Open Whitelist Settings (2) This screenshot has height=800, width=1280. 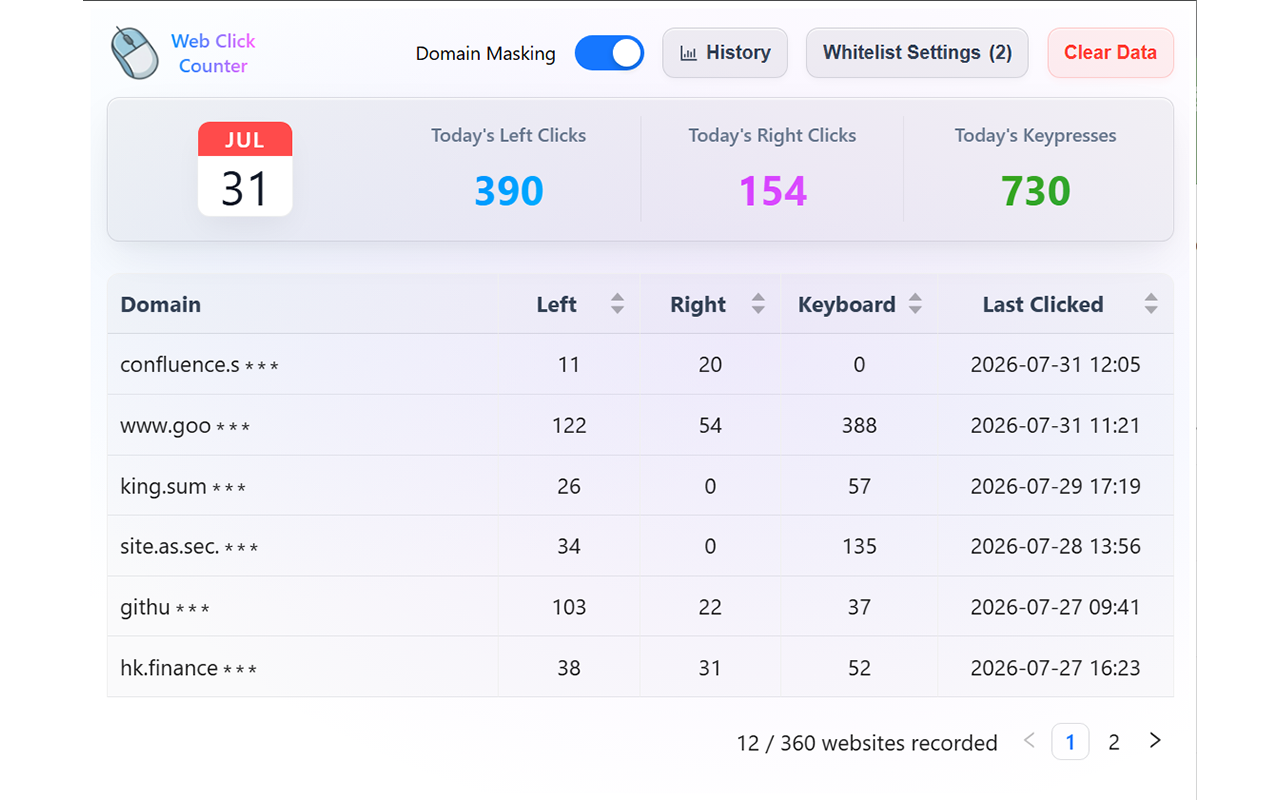point(917,53)
